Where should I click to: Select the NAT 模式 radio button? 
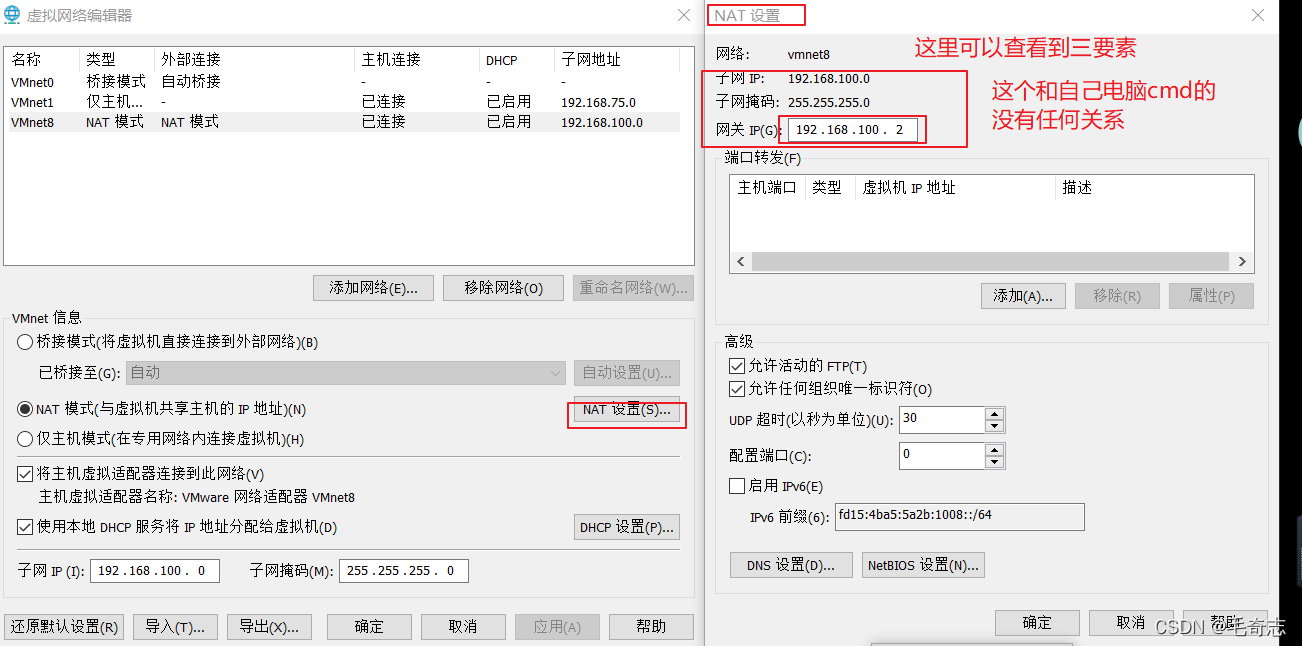[25, 409]
